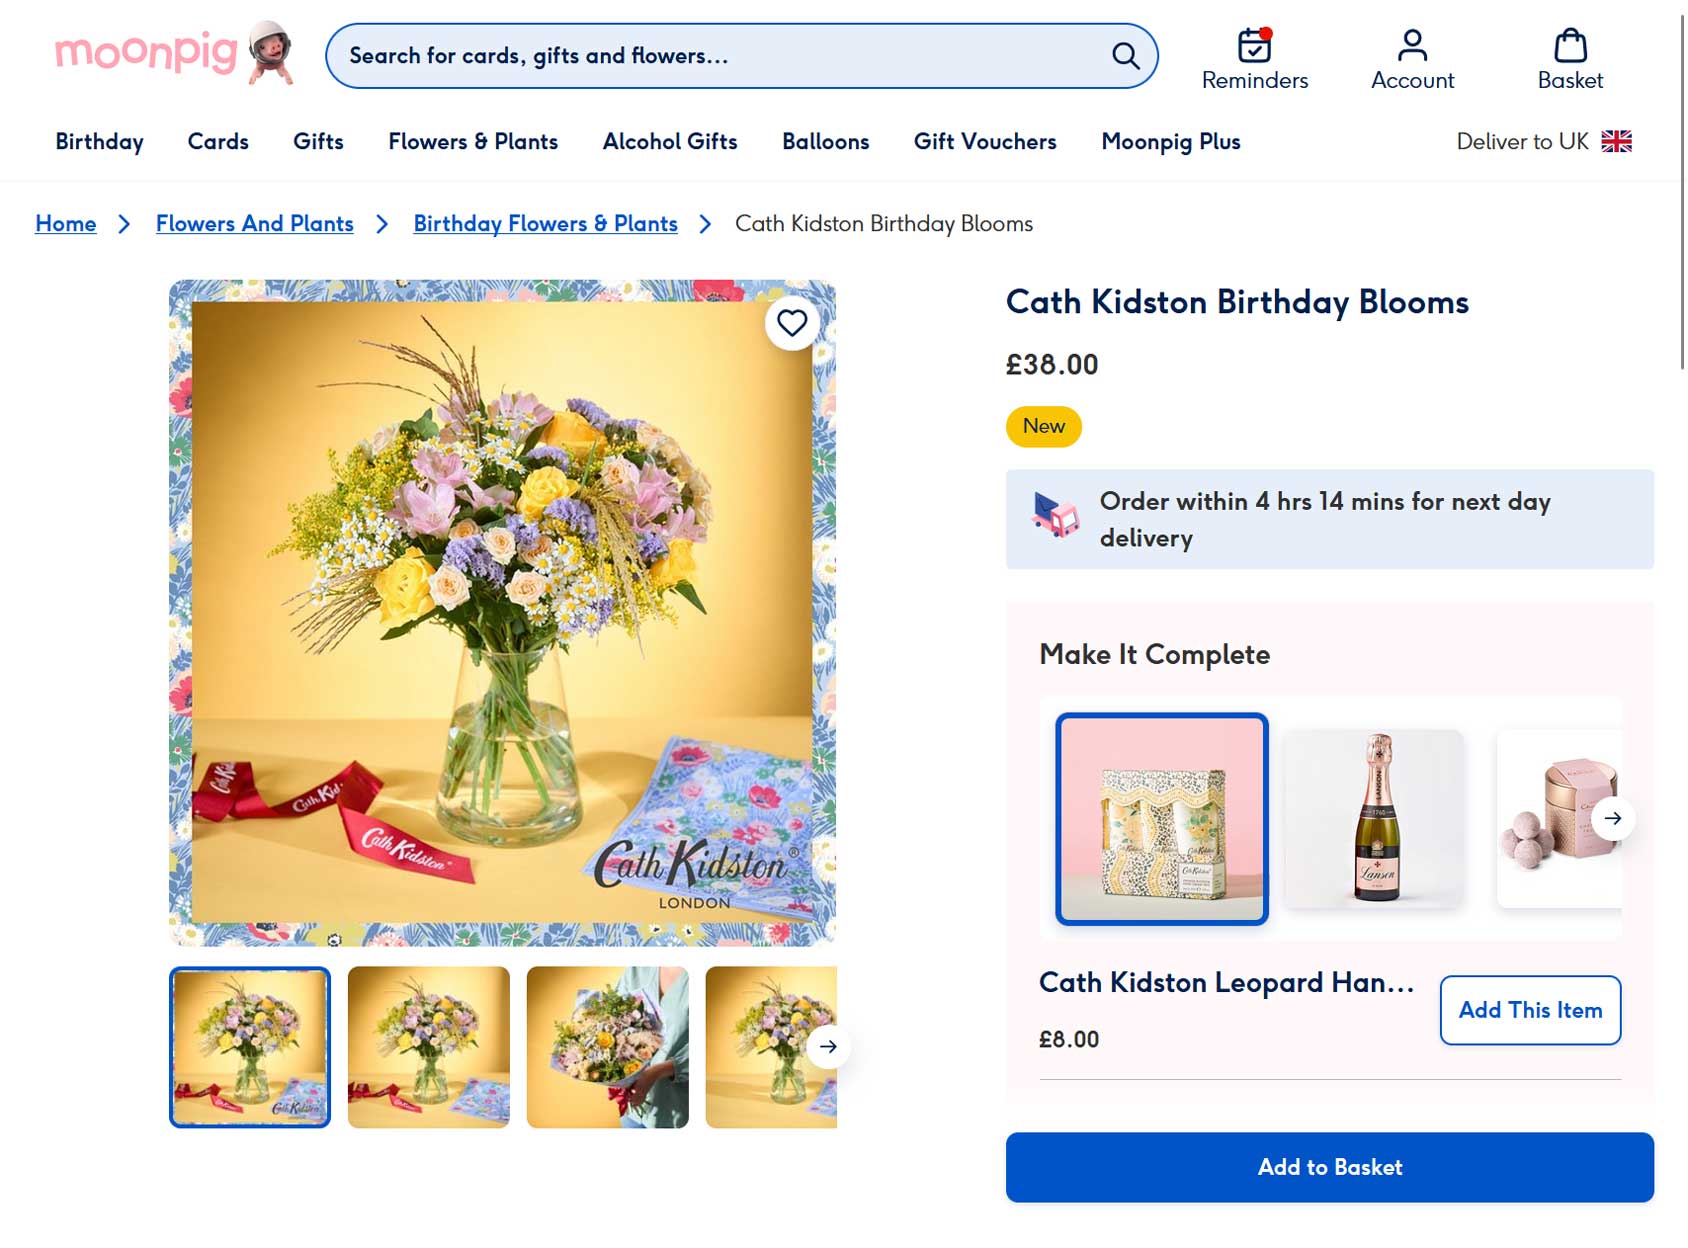Open Flowers & Plants menu
Screen dimensions: 1688x1248
pyautogui.click(x=473, y=141)
